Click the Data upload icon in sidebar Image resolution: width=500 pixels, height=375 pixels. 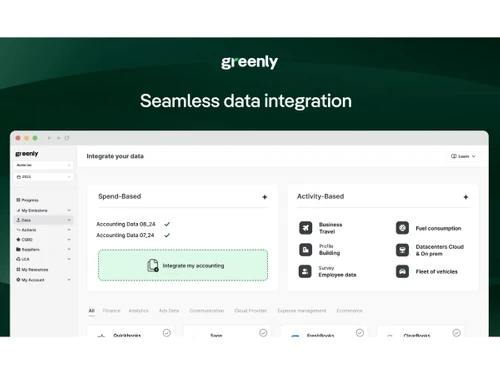(18, 220)
